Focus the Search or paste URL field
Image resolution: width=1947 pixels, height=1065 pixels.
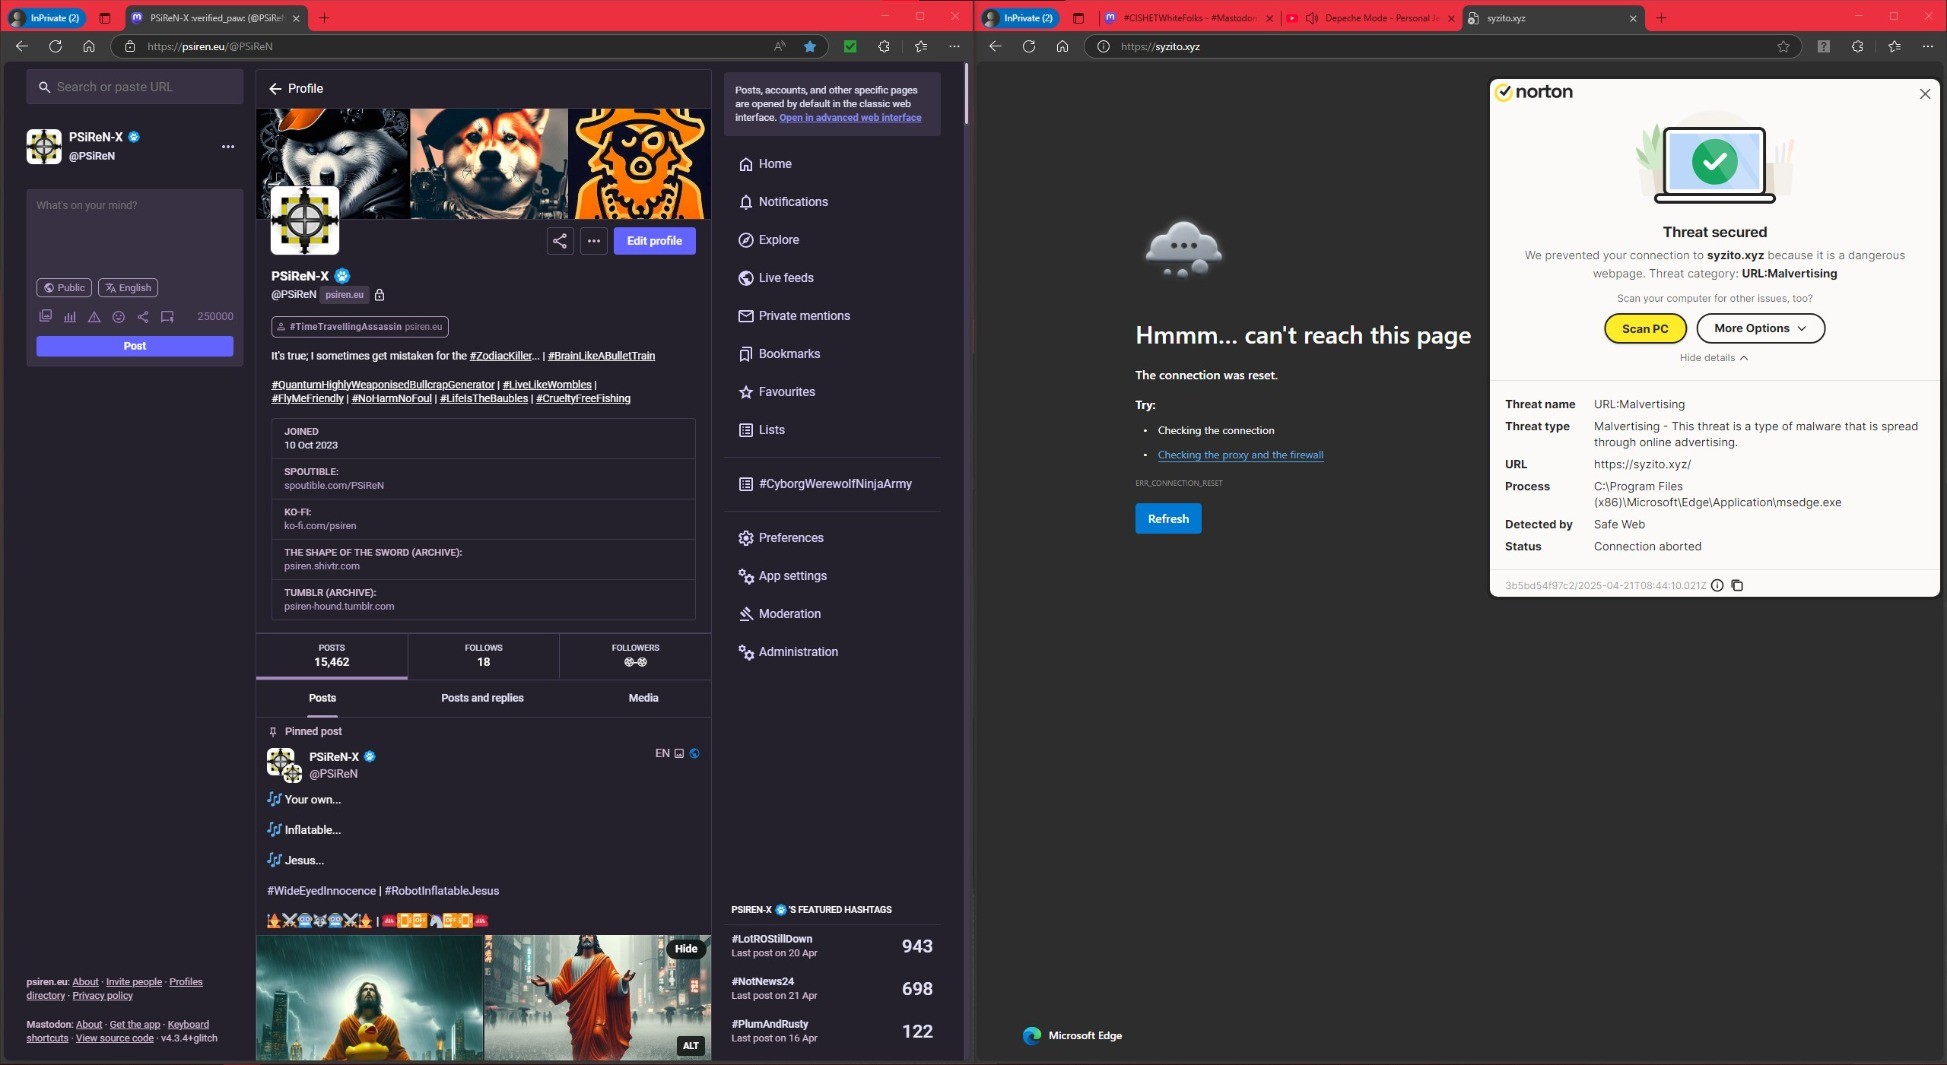[135, 87]
